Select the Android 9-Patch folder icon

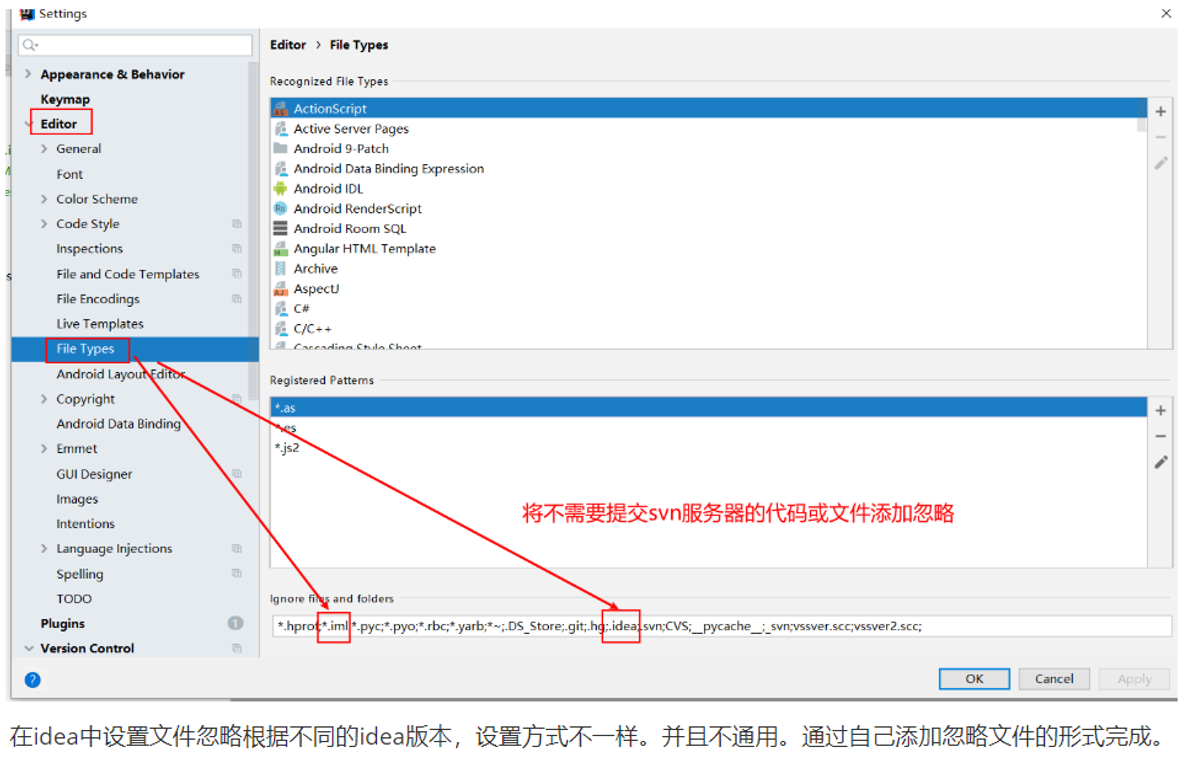click(281, 149)
